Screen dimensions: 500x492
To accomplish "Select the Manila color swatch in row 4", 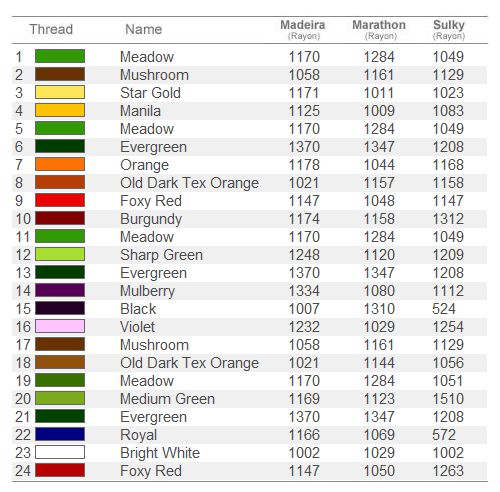I will tap(60, 110).
